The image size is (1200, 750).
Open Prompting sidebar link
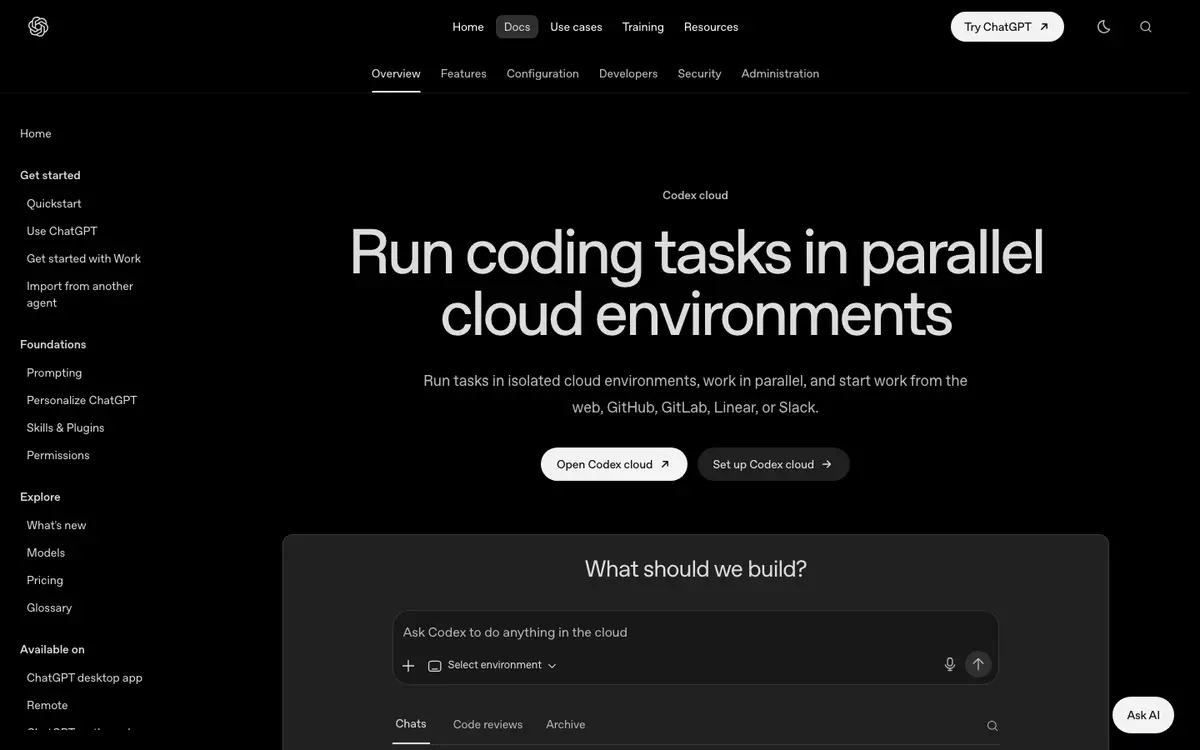tap(54, 373)
